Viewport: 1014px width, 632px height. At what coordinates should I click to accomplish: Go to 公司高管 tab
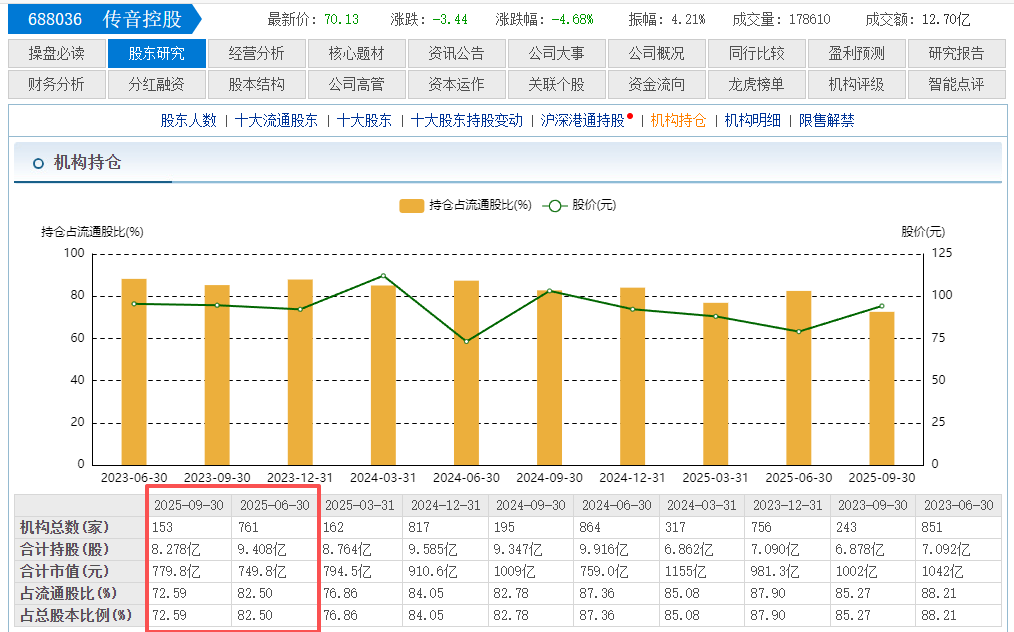356,85
